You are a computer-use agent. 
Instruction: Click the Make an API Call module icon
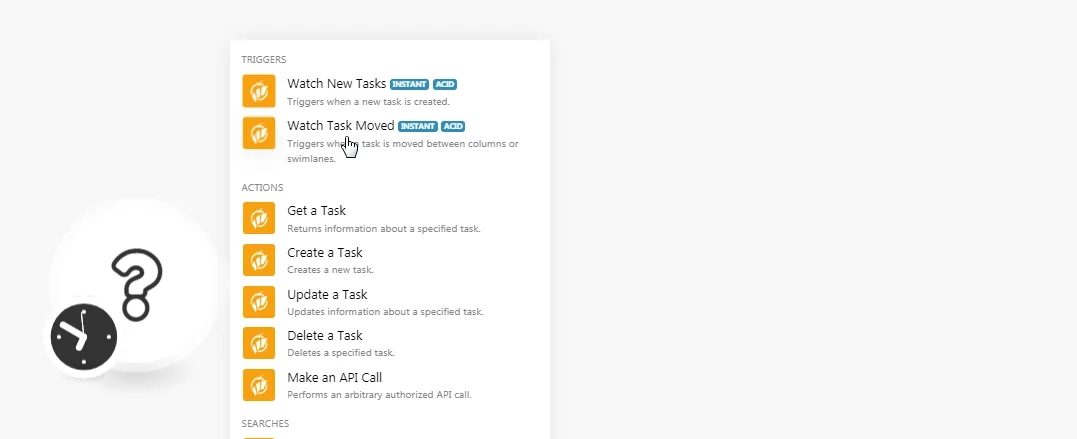click(x=259, y=385)
